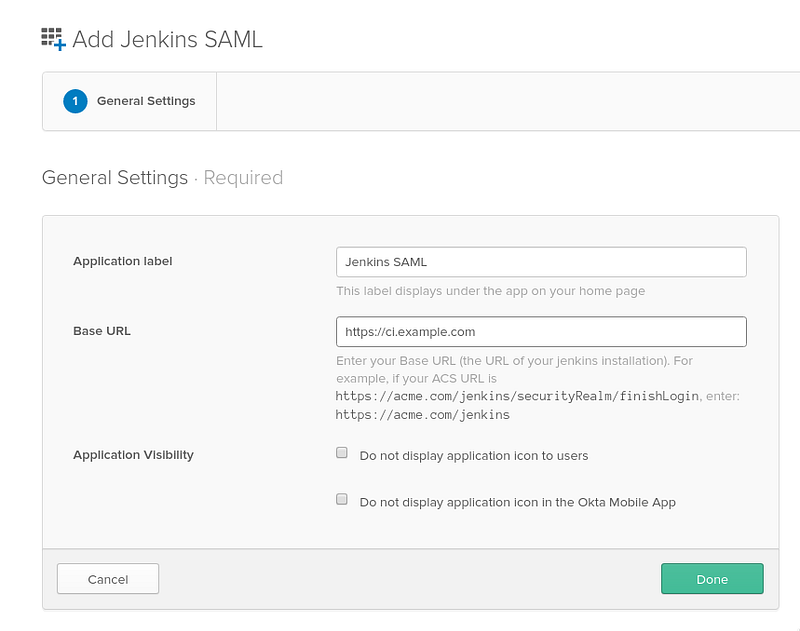Screen dimensions: 800x631
Task: Click the 'Do not display application icon to users' label
Action: point(473,456)
